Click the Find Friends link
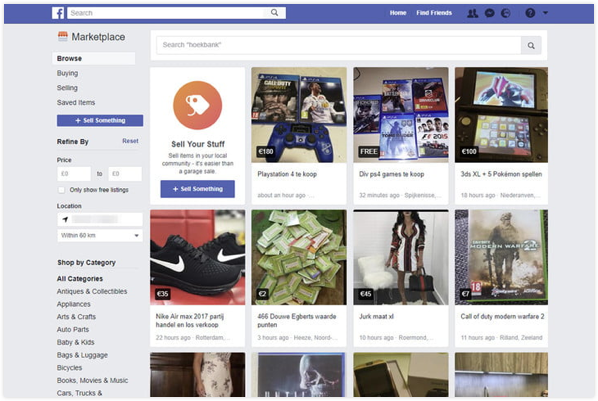 [434, 13]
